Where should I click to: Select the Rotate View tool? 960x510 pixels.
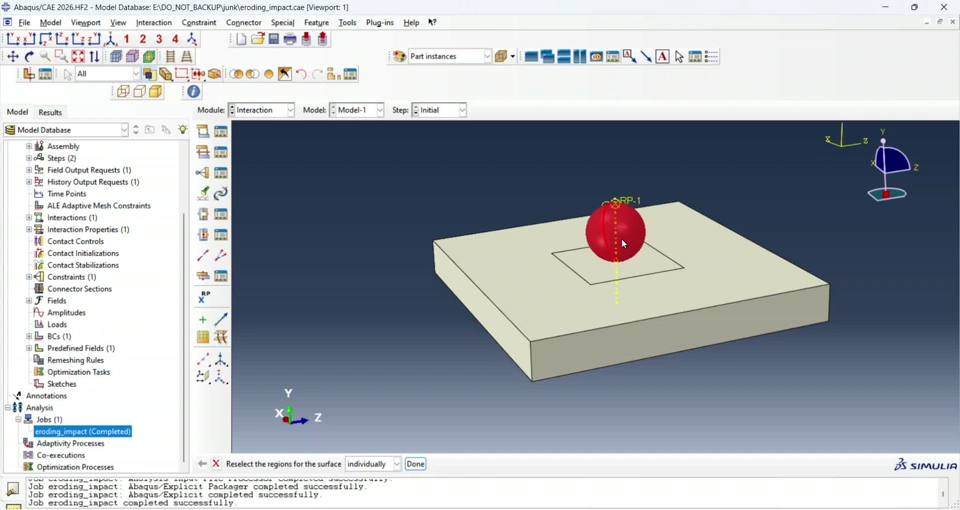point(29,56)
